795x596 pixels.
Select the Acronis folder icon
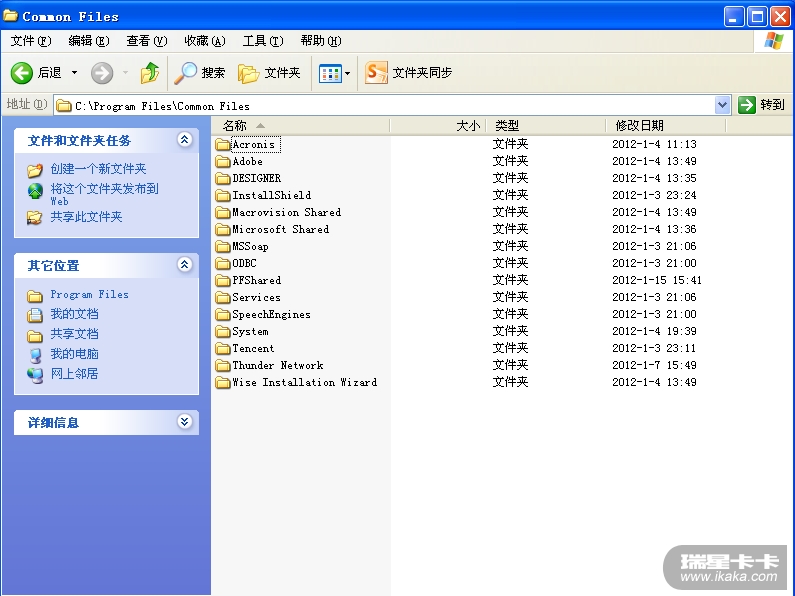(x=223, y=145)
